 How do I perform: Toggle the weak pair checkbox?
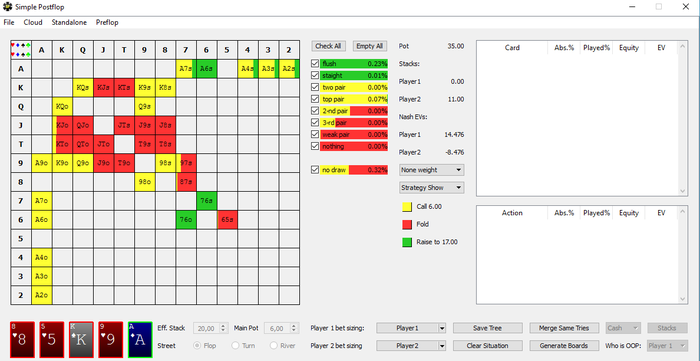315,134
